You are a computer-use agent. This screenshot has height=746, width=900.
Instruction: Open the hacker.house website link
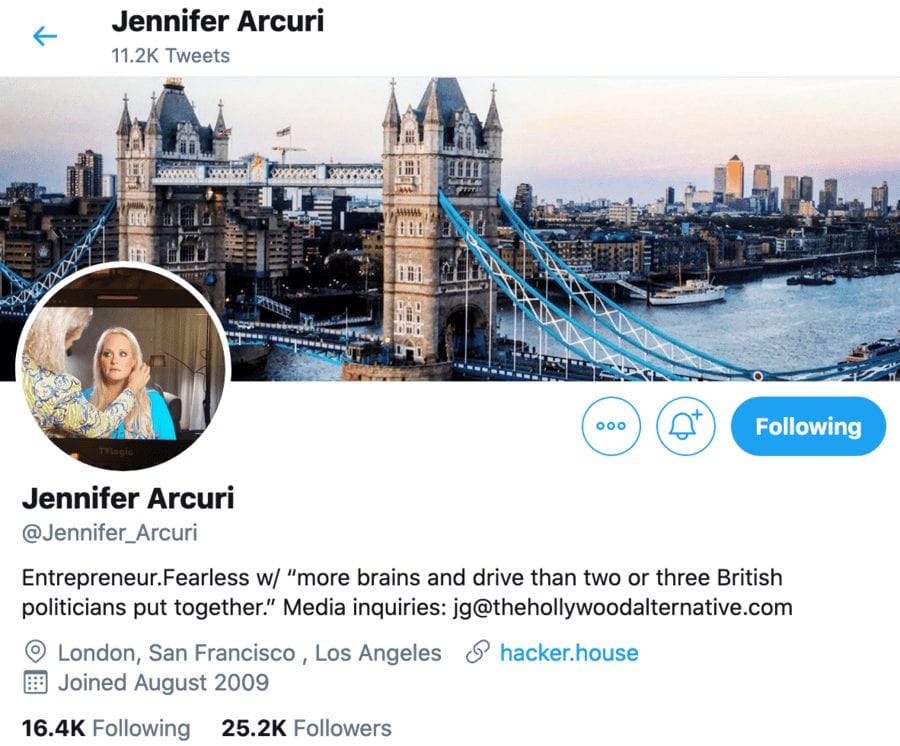569,653
